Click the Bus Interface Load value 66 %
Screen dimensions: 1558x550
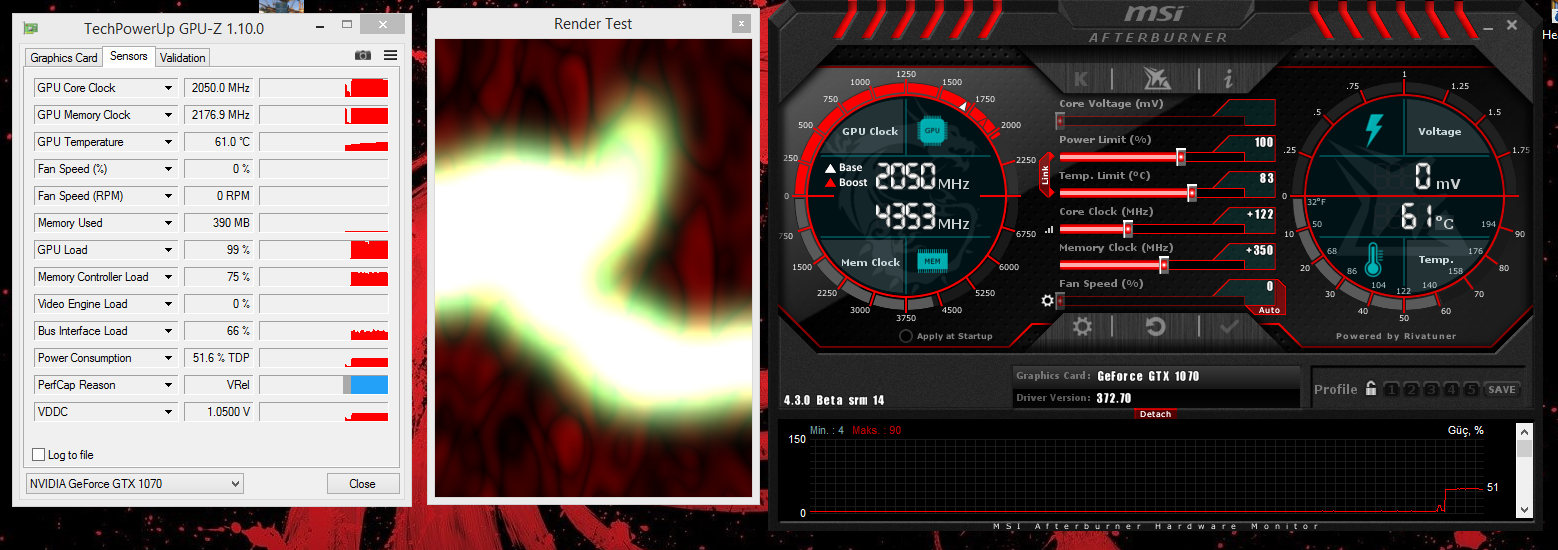218,331
